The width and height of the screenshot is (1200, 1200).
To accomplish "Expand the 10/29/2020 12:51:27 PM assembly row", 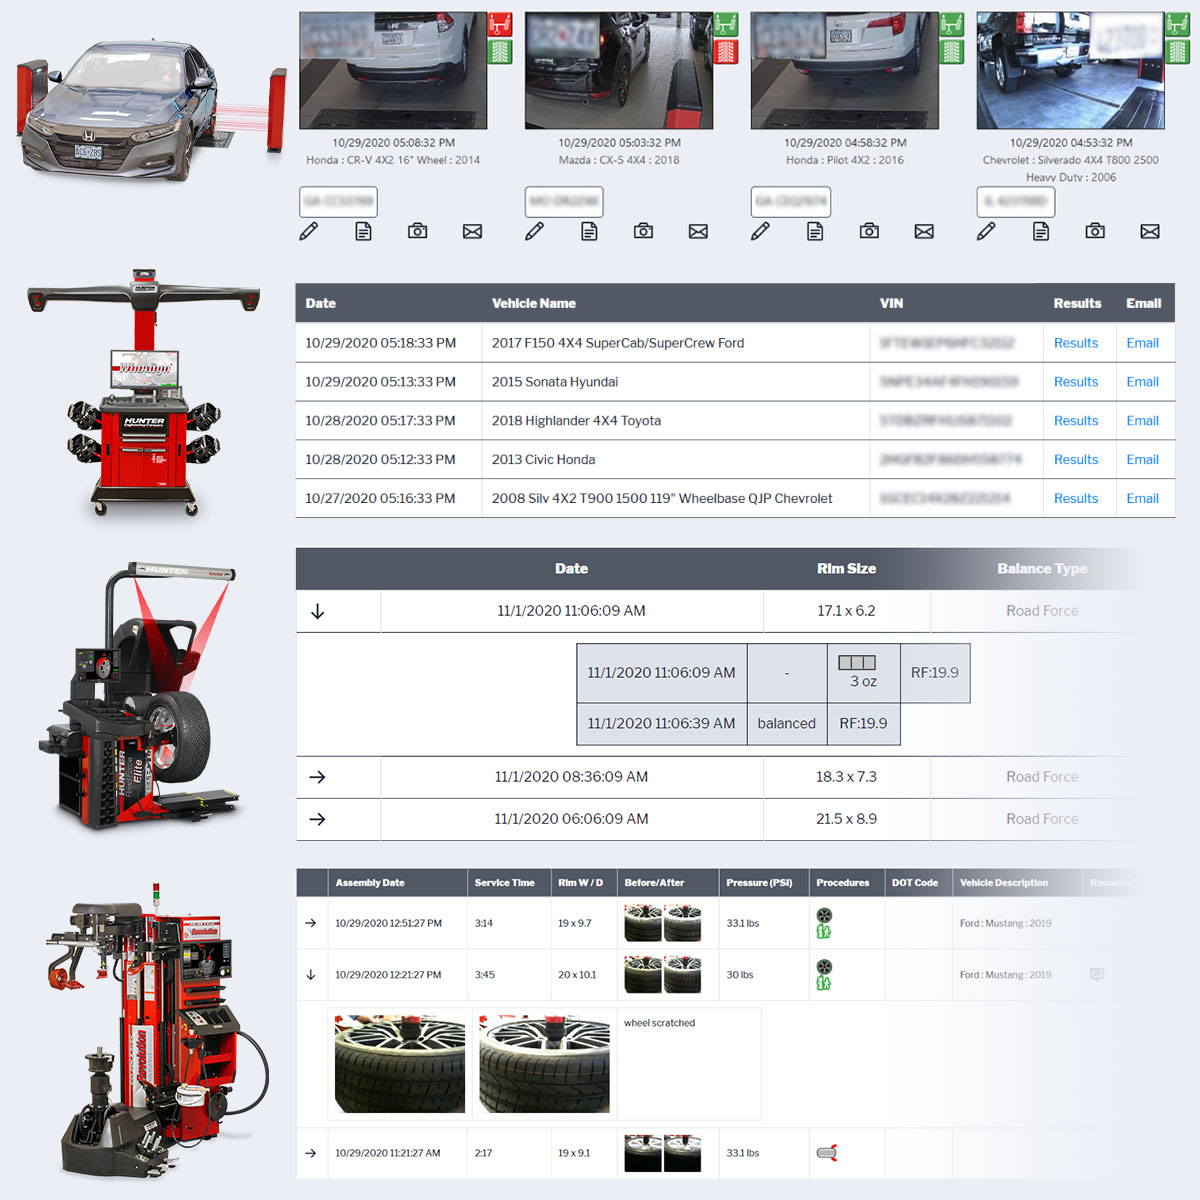I will click(x=311, y=923).
